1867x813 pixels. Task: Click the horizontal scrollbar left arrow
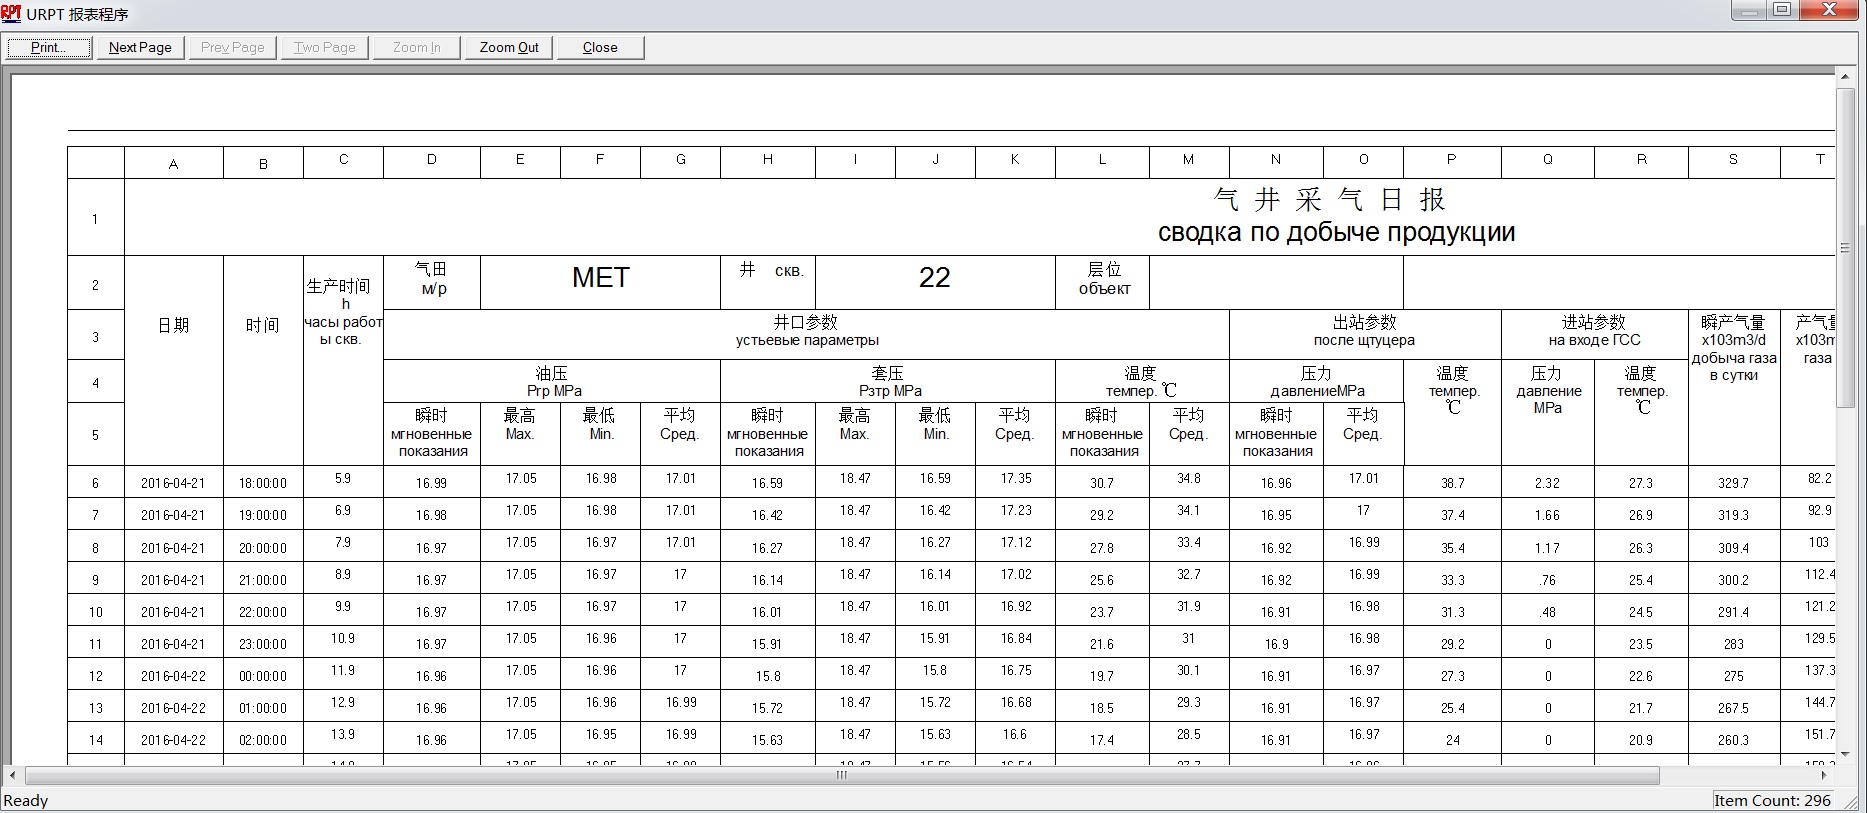point(14,775)
